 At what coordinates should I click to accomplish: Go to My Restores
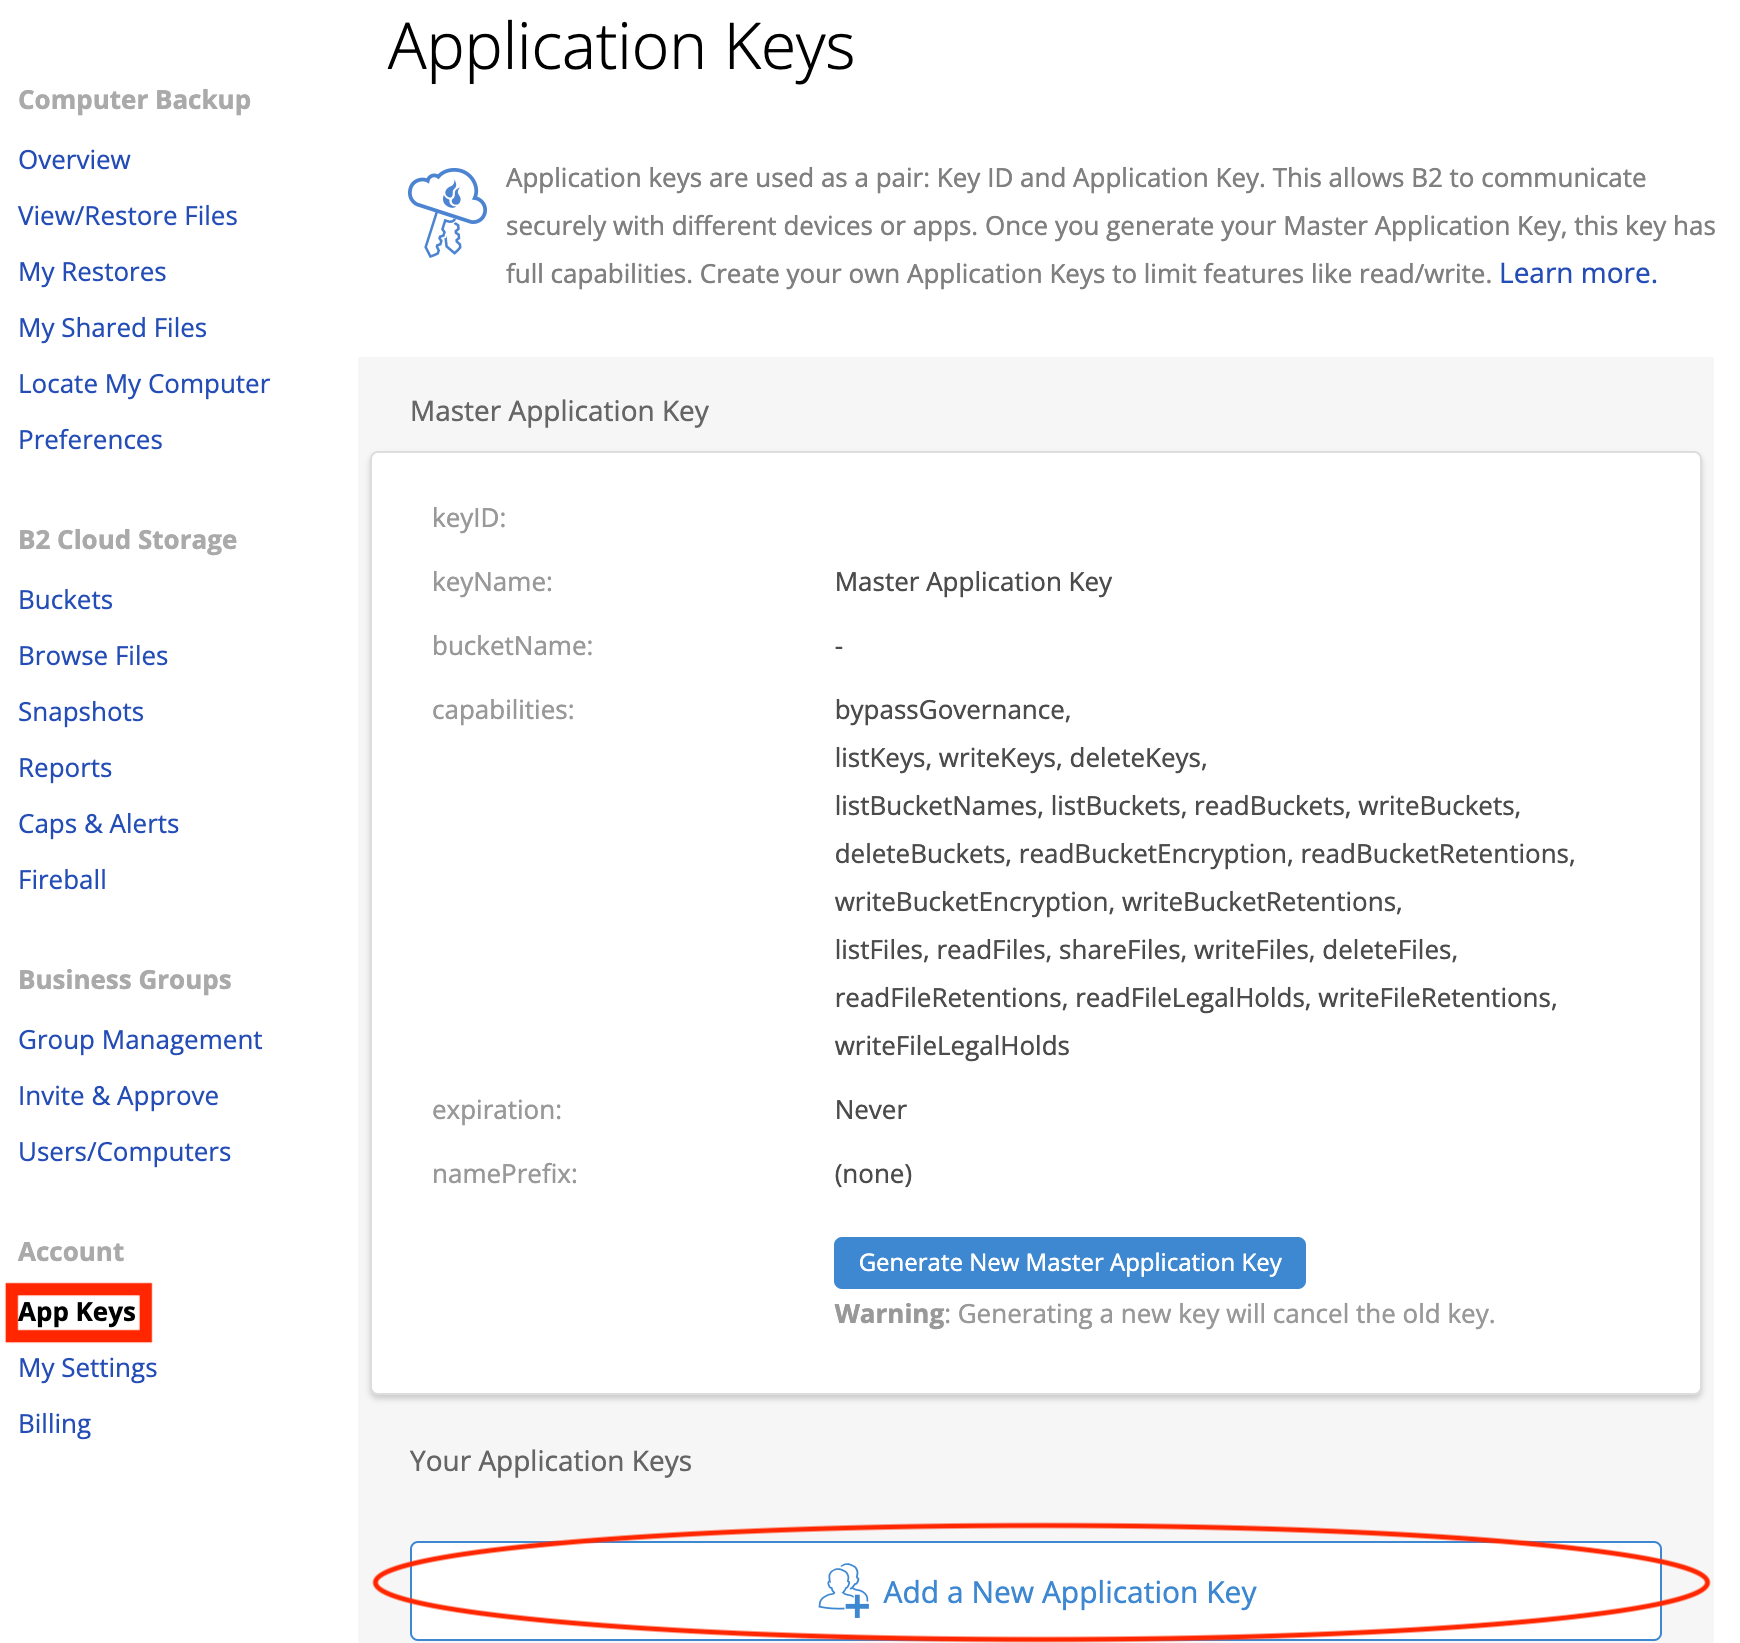coord(92,272)
